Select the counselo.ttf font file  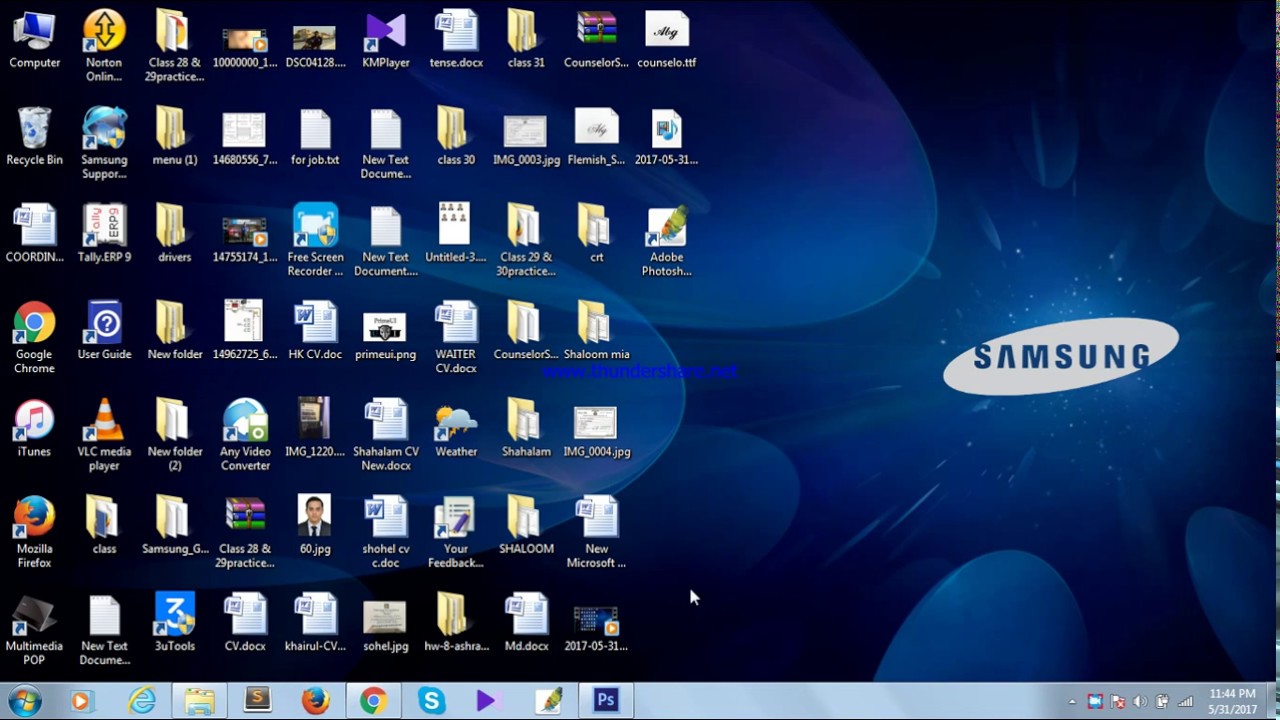point(667,40)
